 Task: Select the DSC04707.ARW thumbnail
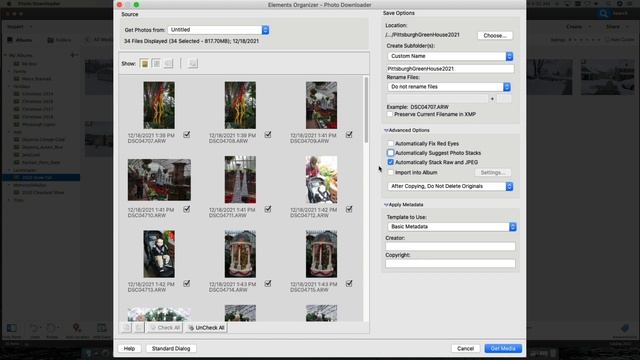click(x=159, y=105)
